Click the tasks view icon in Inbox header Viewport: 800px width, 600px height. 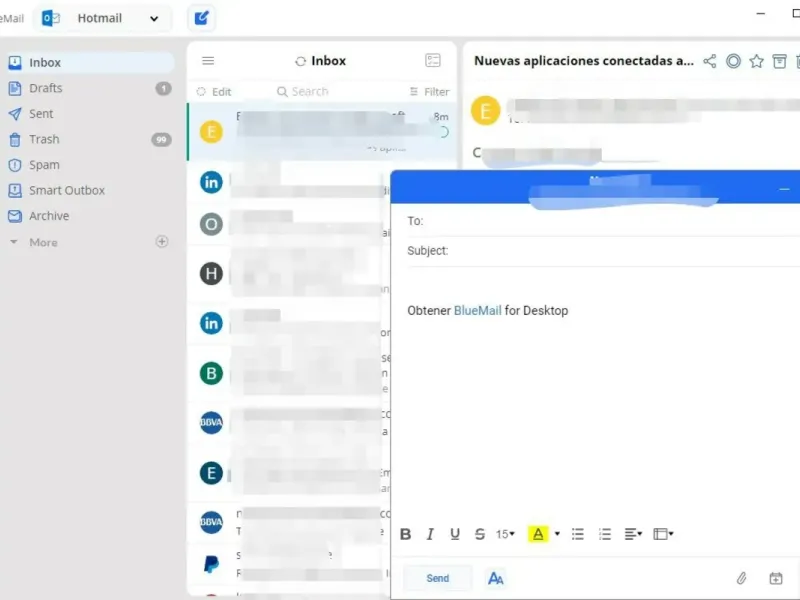click(433, 60)
